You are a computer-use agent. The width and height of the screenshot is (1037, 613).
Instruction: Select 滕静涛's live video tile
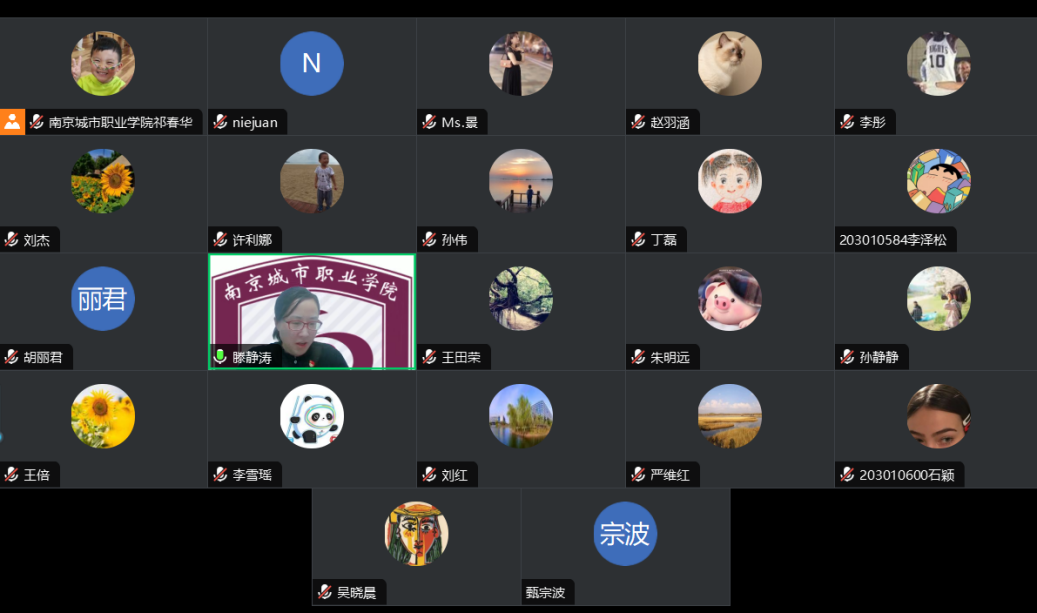tap(312, 311)
